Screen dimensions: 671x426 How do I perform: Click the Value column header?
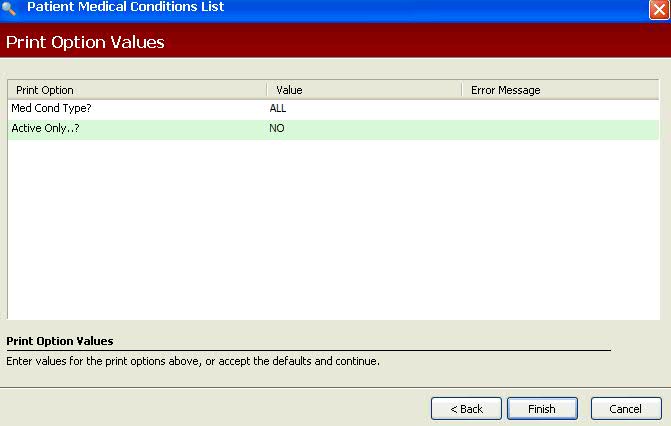pos(363,90)
